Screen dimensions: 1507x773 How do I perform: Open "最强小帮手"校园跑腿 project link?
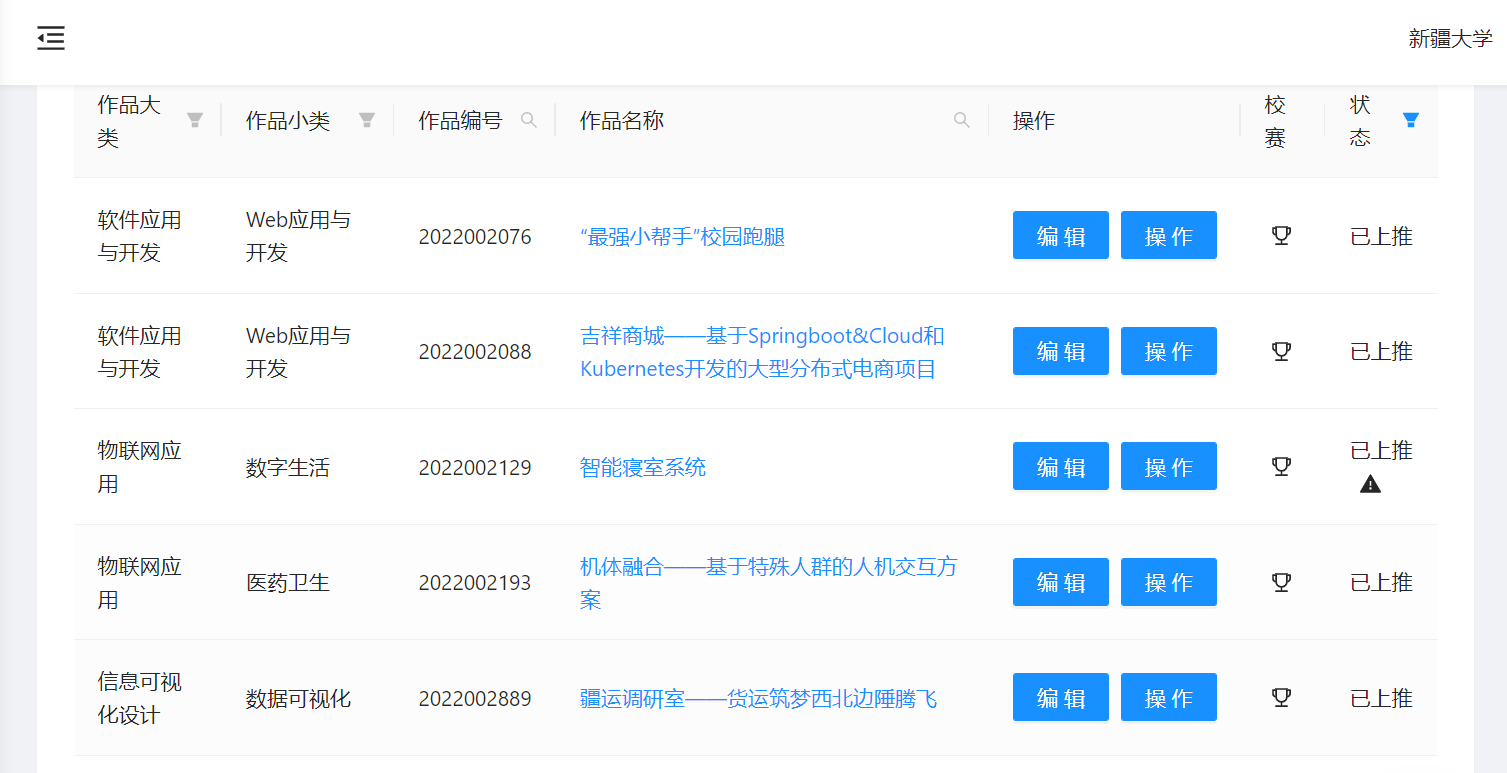[682, 237]
